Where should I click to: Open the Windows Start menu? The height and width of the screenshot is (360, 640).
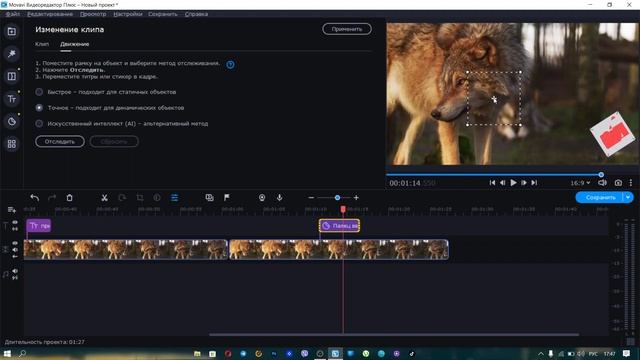coord(7,353)
